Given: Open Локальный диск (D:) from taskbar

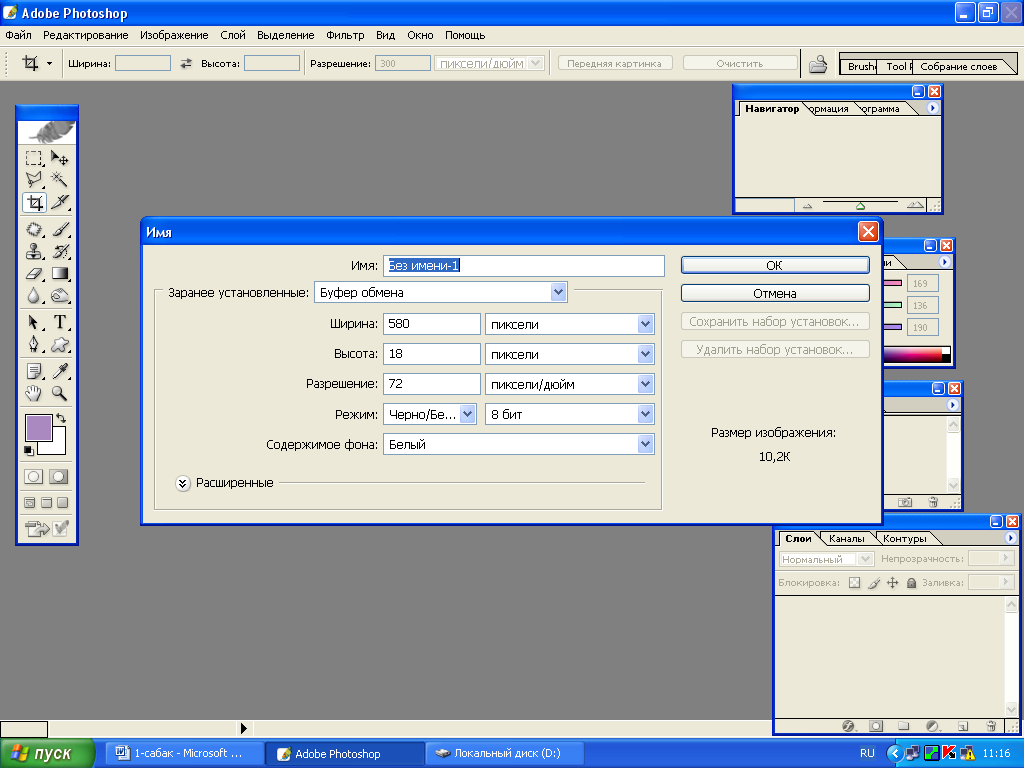Looking at the screenshot, I should [x=506, y=753].
